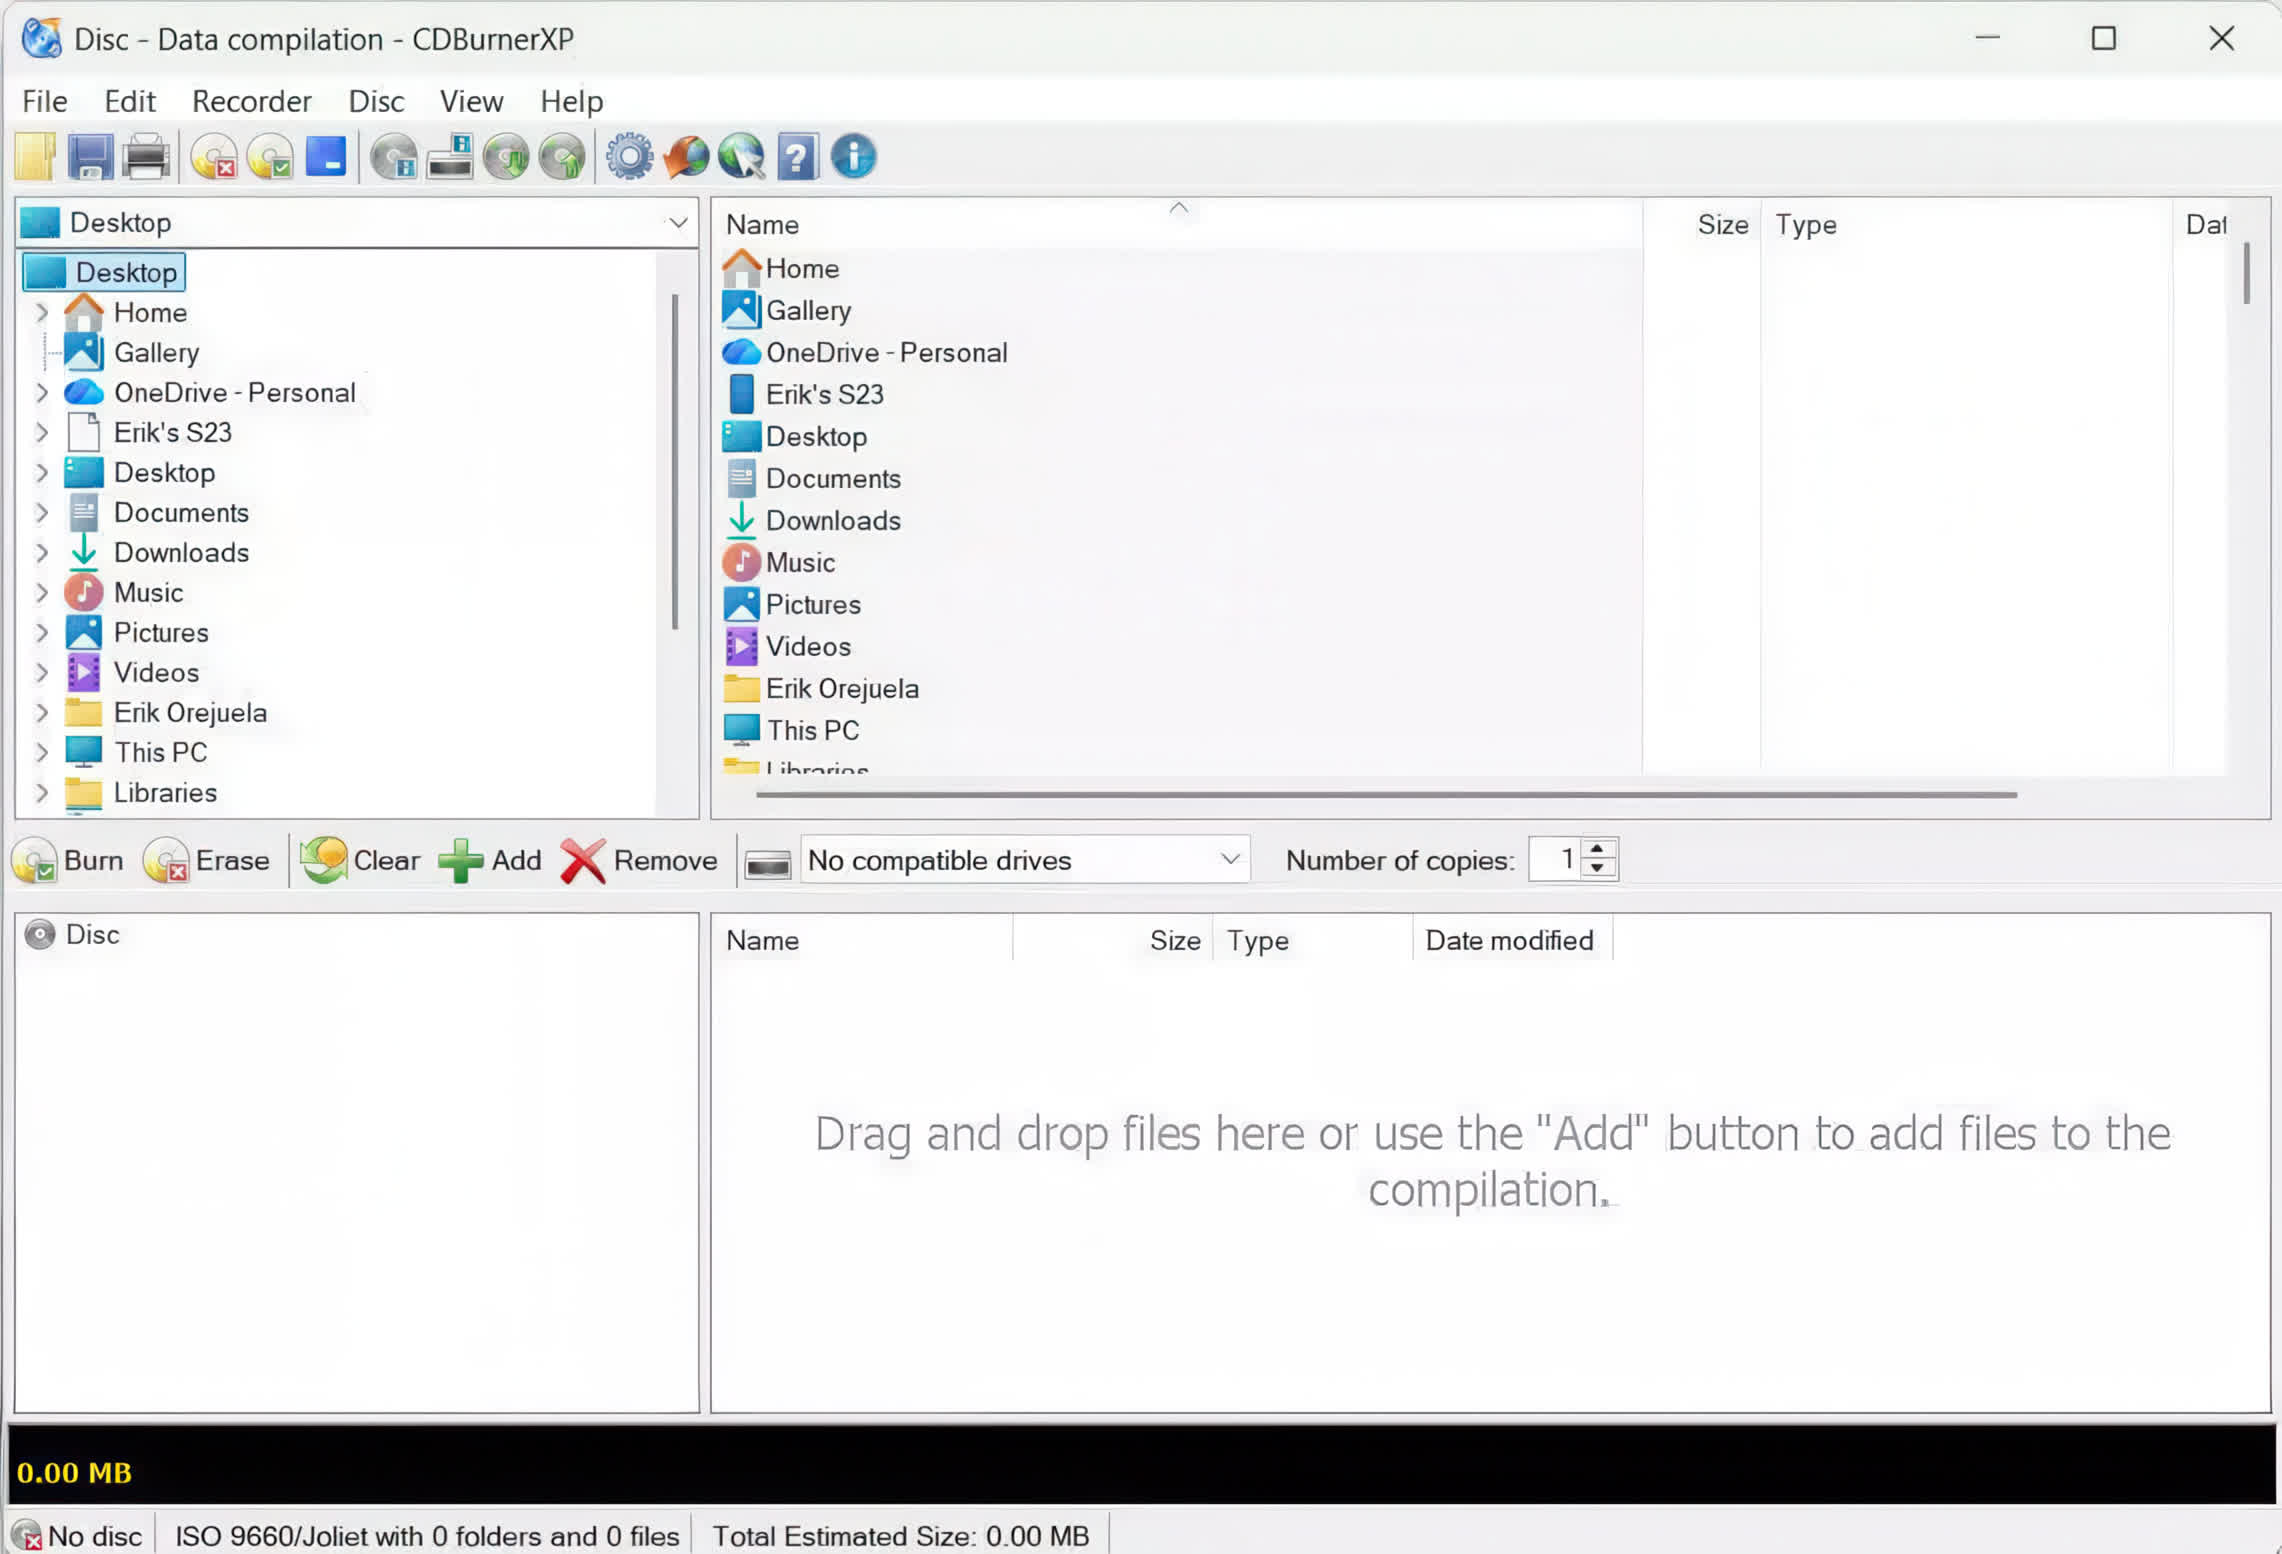Screen dimensions: 2282x1554
Task: Click the file list vertical scrollbar
Action: pyautogui.click(x=2247, y=272)
